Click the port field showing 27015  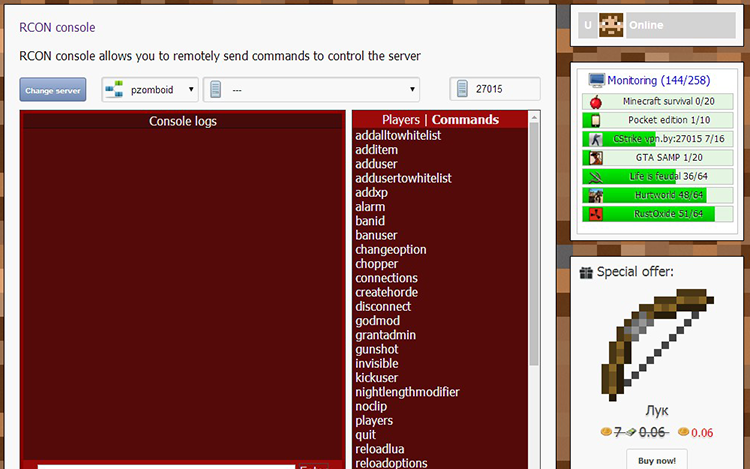[x=495, y=90]
